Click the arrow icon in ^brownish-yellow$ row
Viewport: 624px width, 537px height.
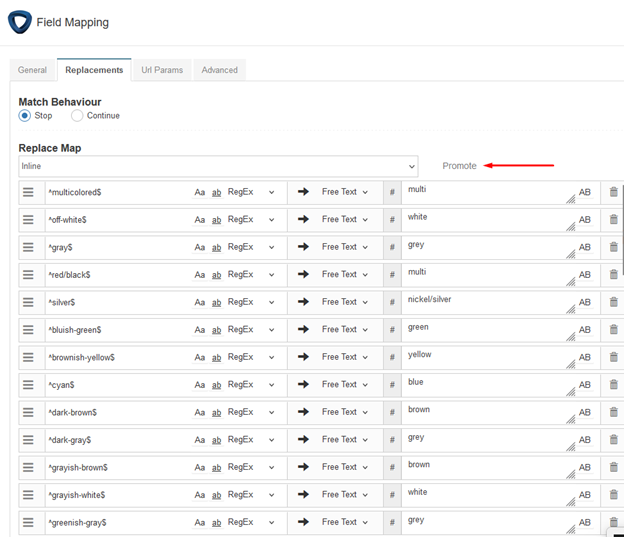click(303, 357)
